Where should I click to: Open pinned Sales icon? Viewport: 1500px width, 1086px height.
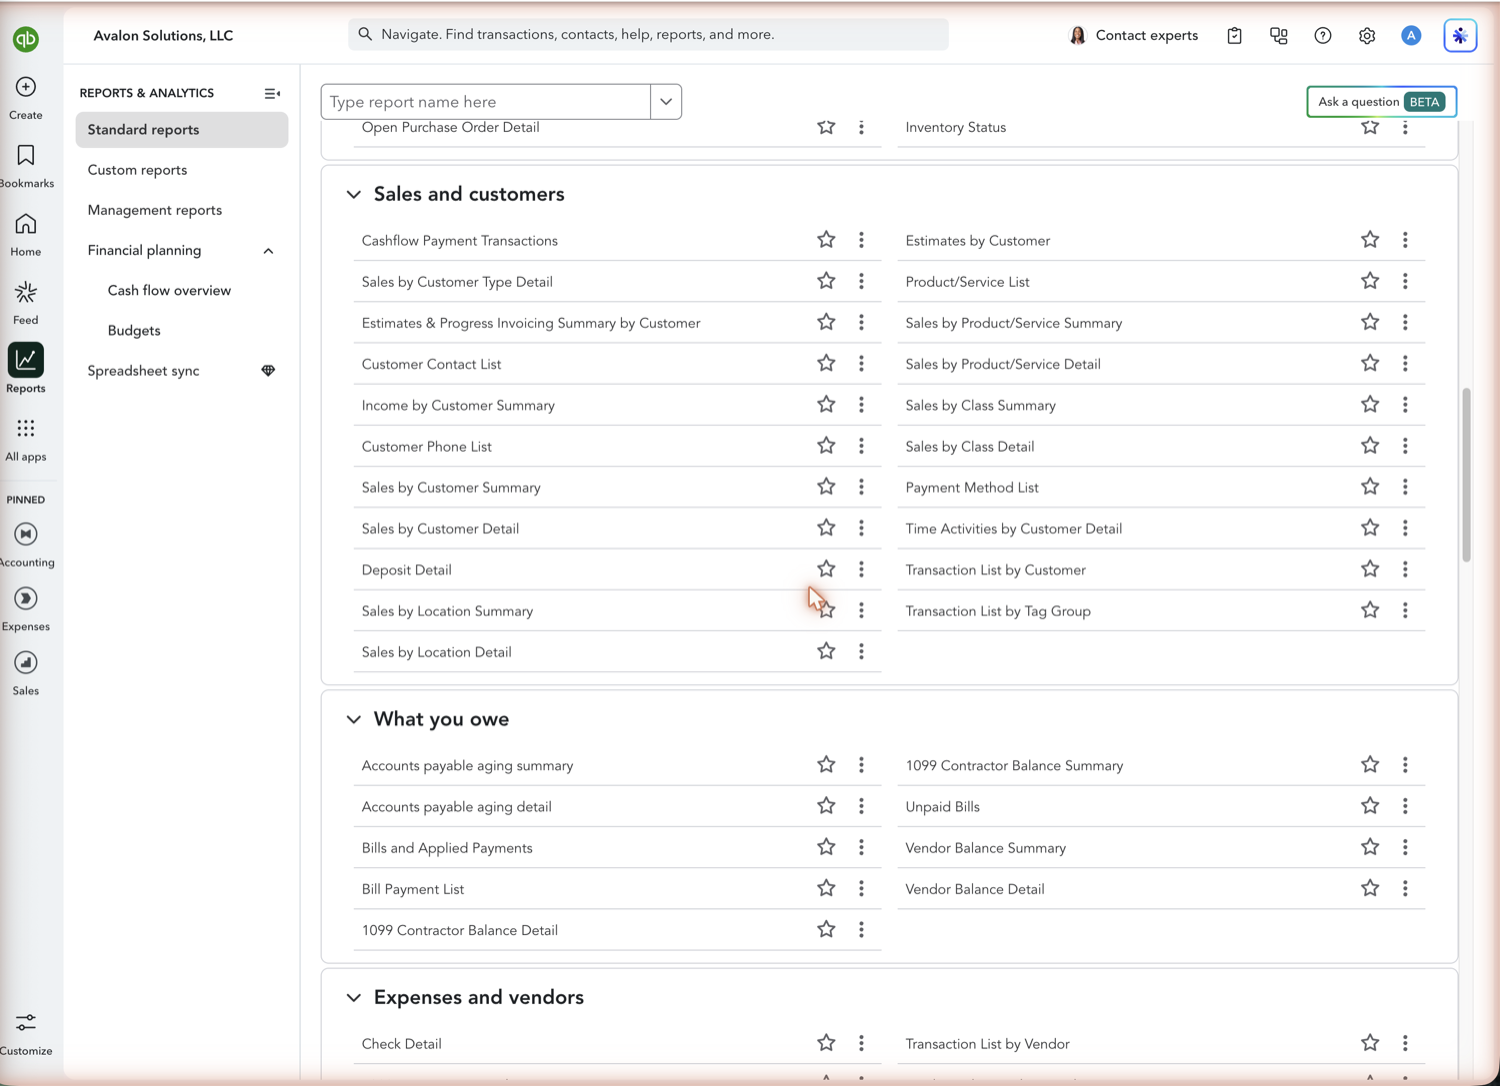[x=26, y=662]
